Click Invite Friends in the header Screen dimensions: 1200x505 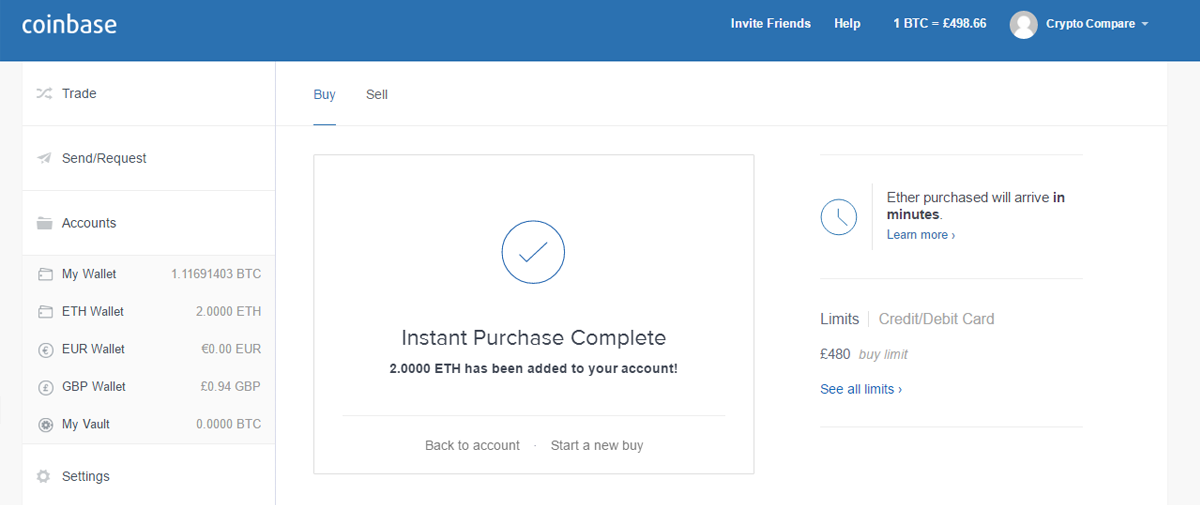point(770,24)
